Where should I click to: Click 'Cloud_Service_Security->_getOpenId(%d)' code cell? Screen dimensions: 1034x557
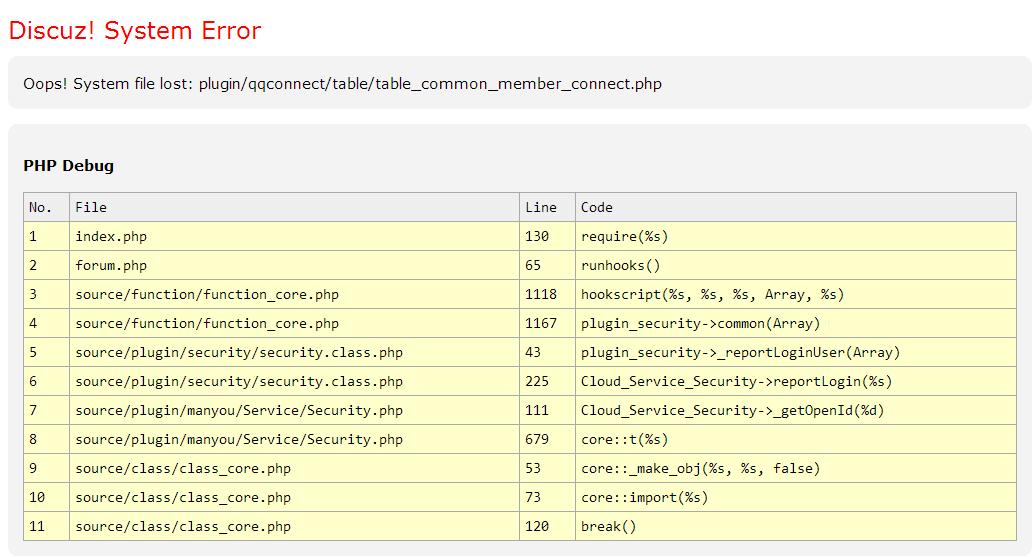(x=732, y=410)
